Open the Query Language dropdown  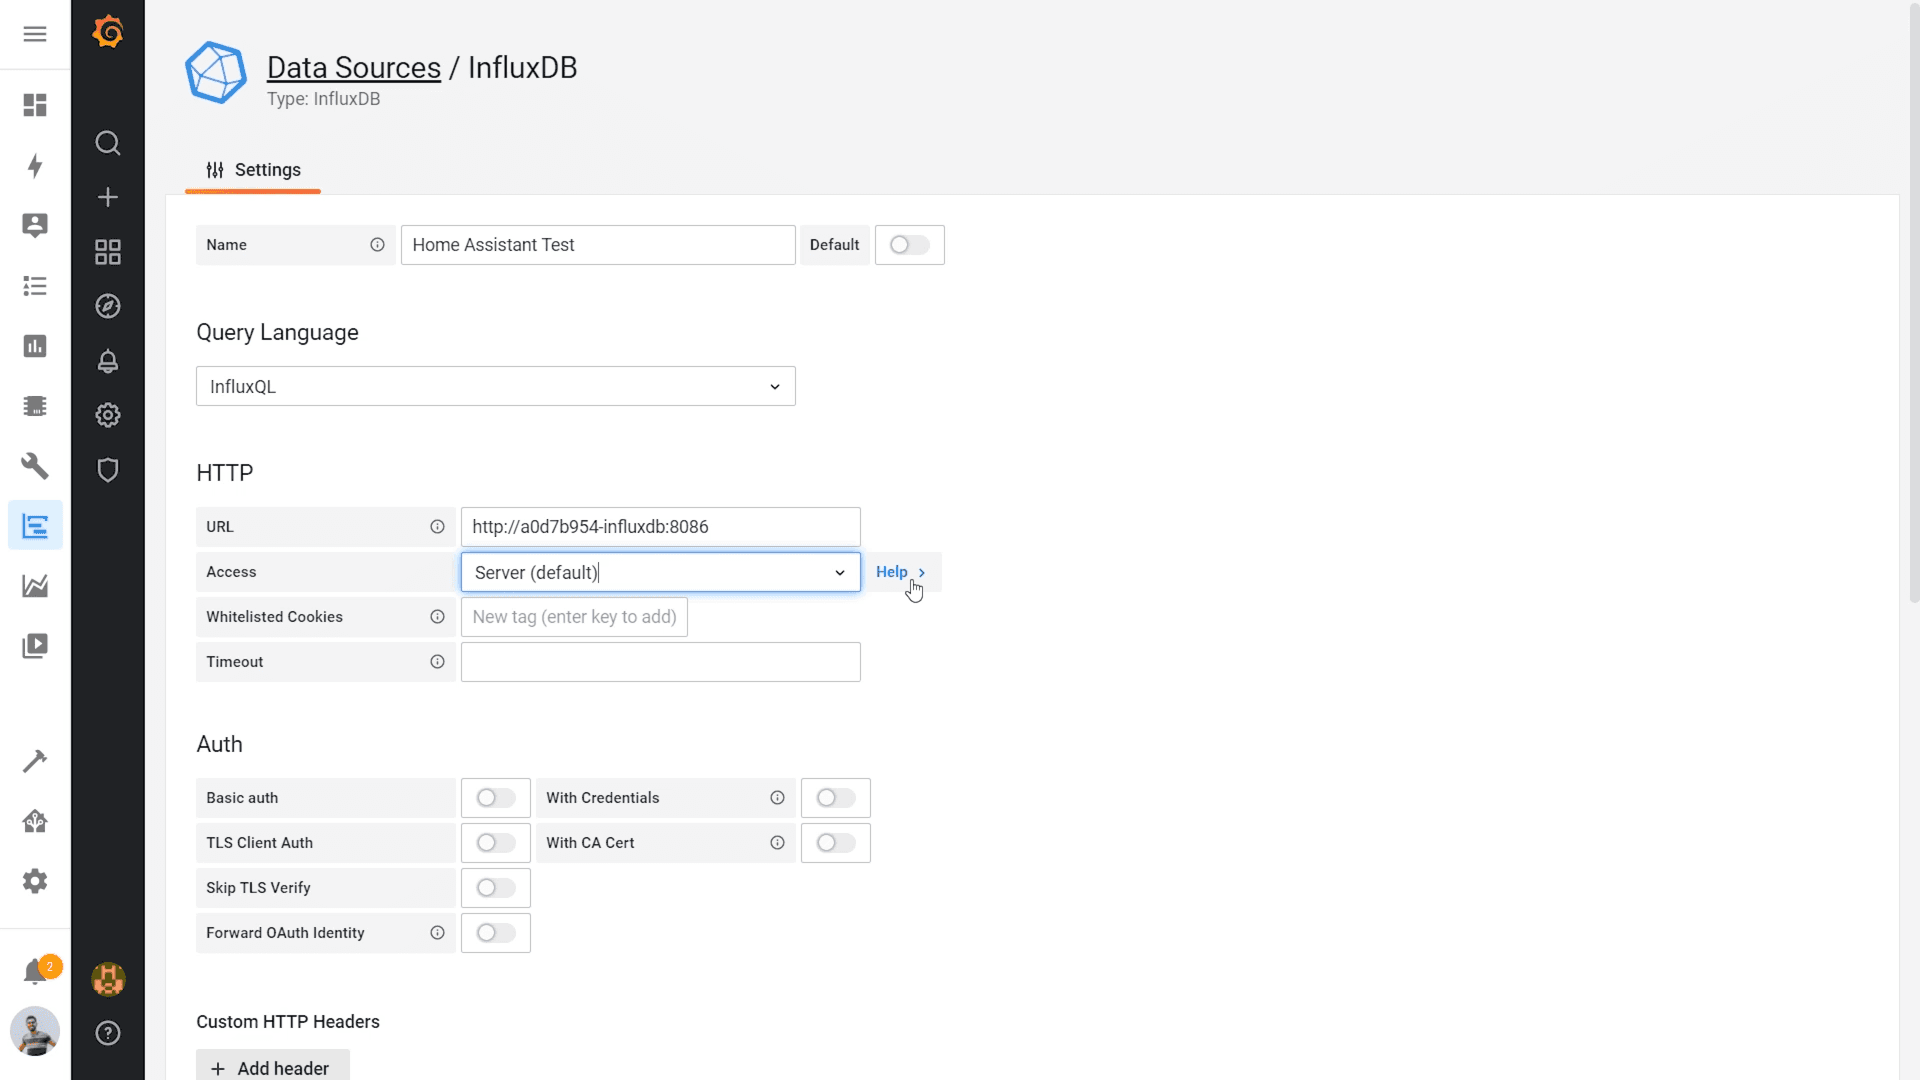pyautogui.click(x=495, y=386)
